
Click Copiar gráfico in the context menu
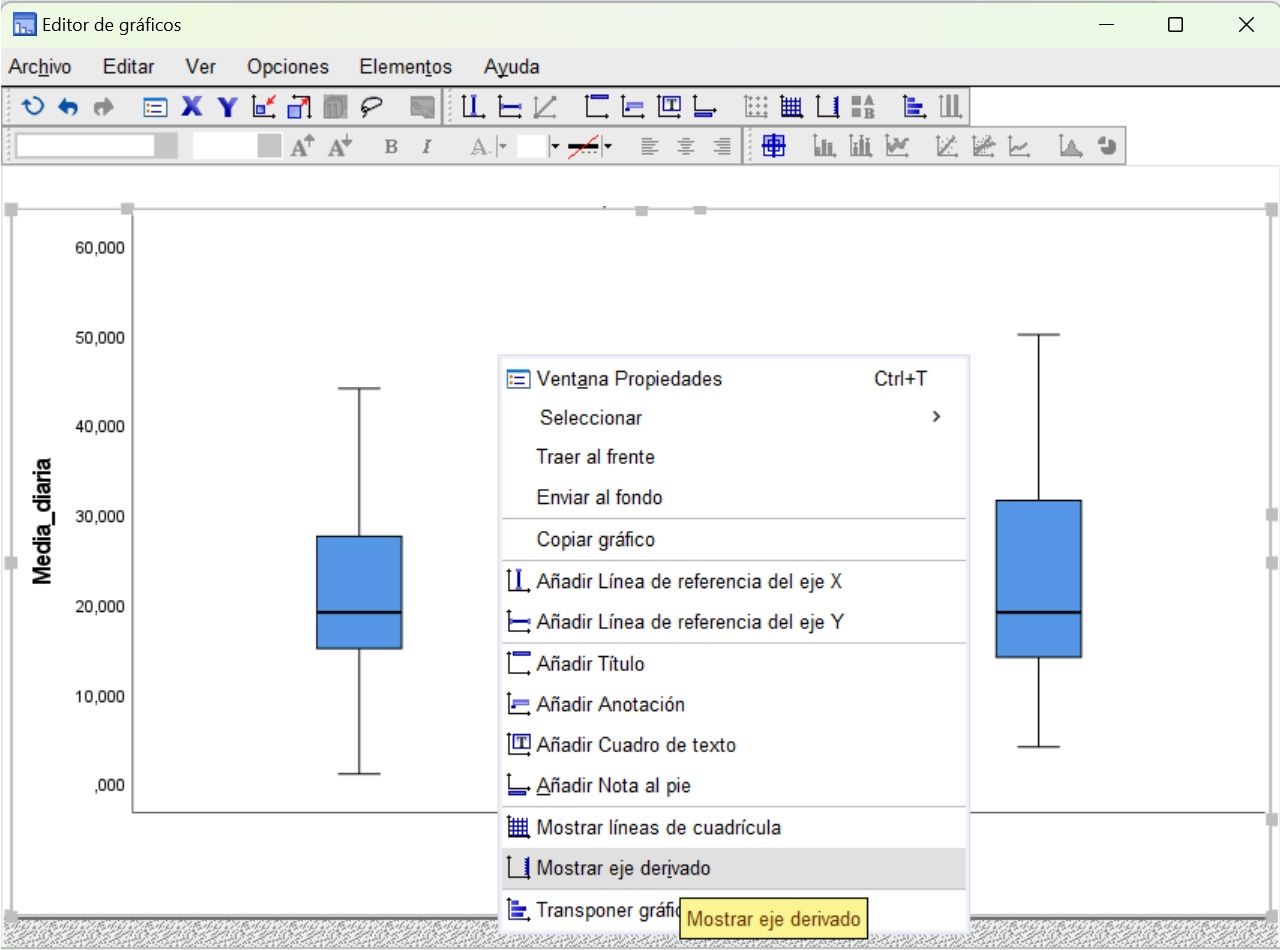(x=595, y=540)
